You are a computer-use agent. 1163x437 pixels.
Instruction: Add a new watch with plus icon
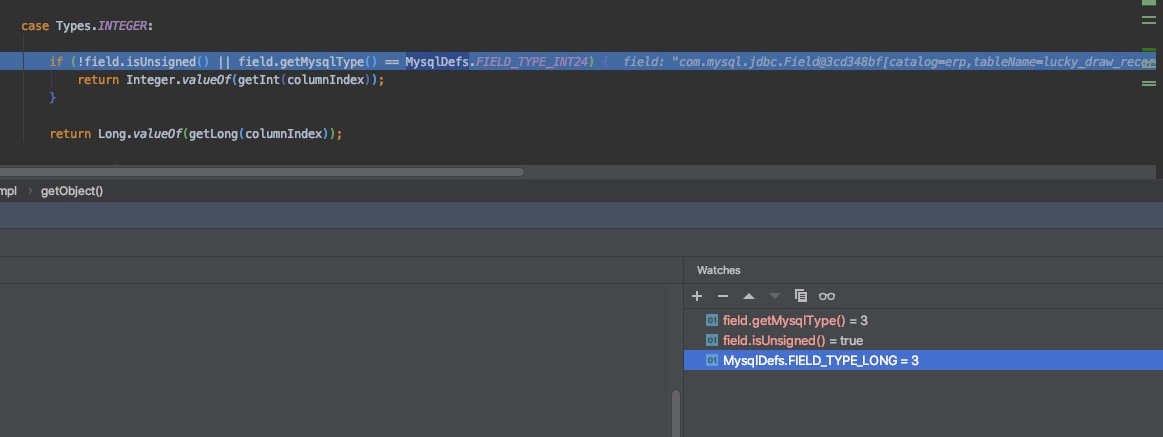click(x=696, y=296)
